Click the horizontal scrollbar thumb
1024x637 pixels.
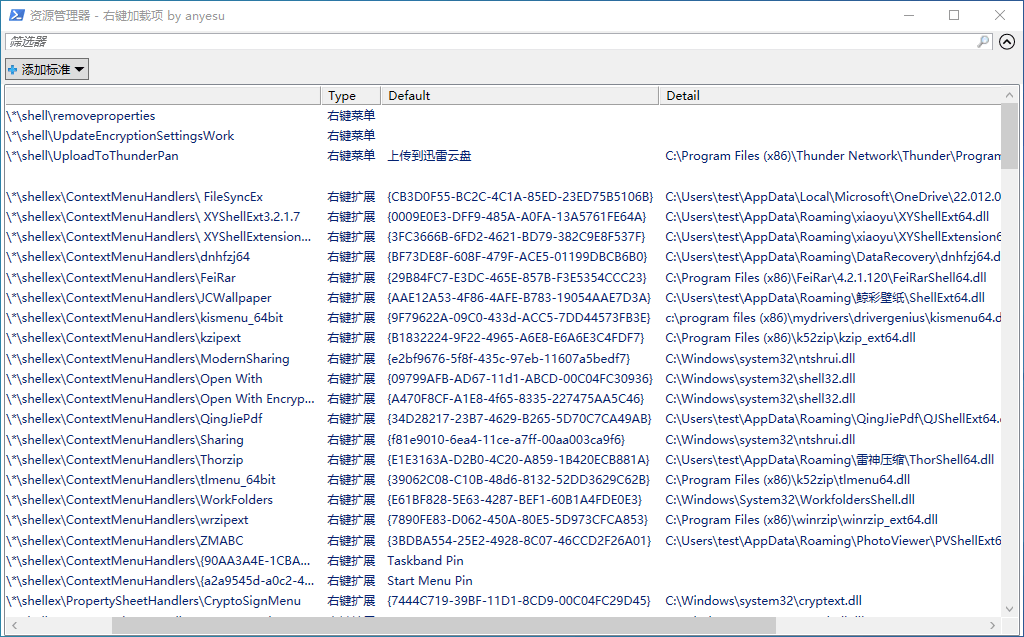(443, 625)
